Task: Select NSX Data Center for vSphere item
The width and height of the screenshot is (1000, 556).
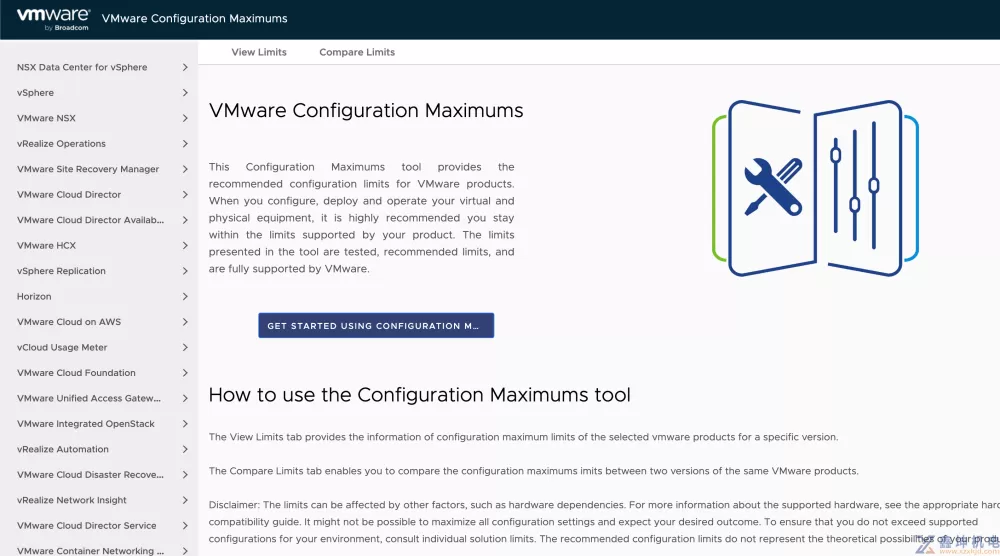Action: coord(82,67)
